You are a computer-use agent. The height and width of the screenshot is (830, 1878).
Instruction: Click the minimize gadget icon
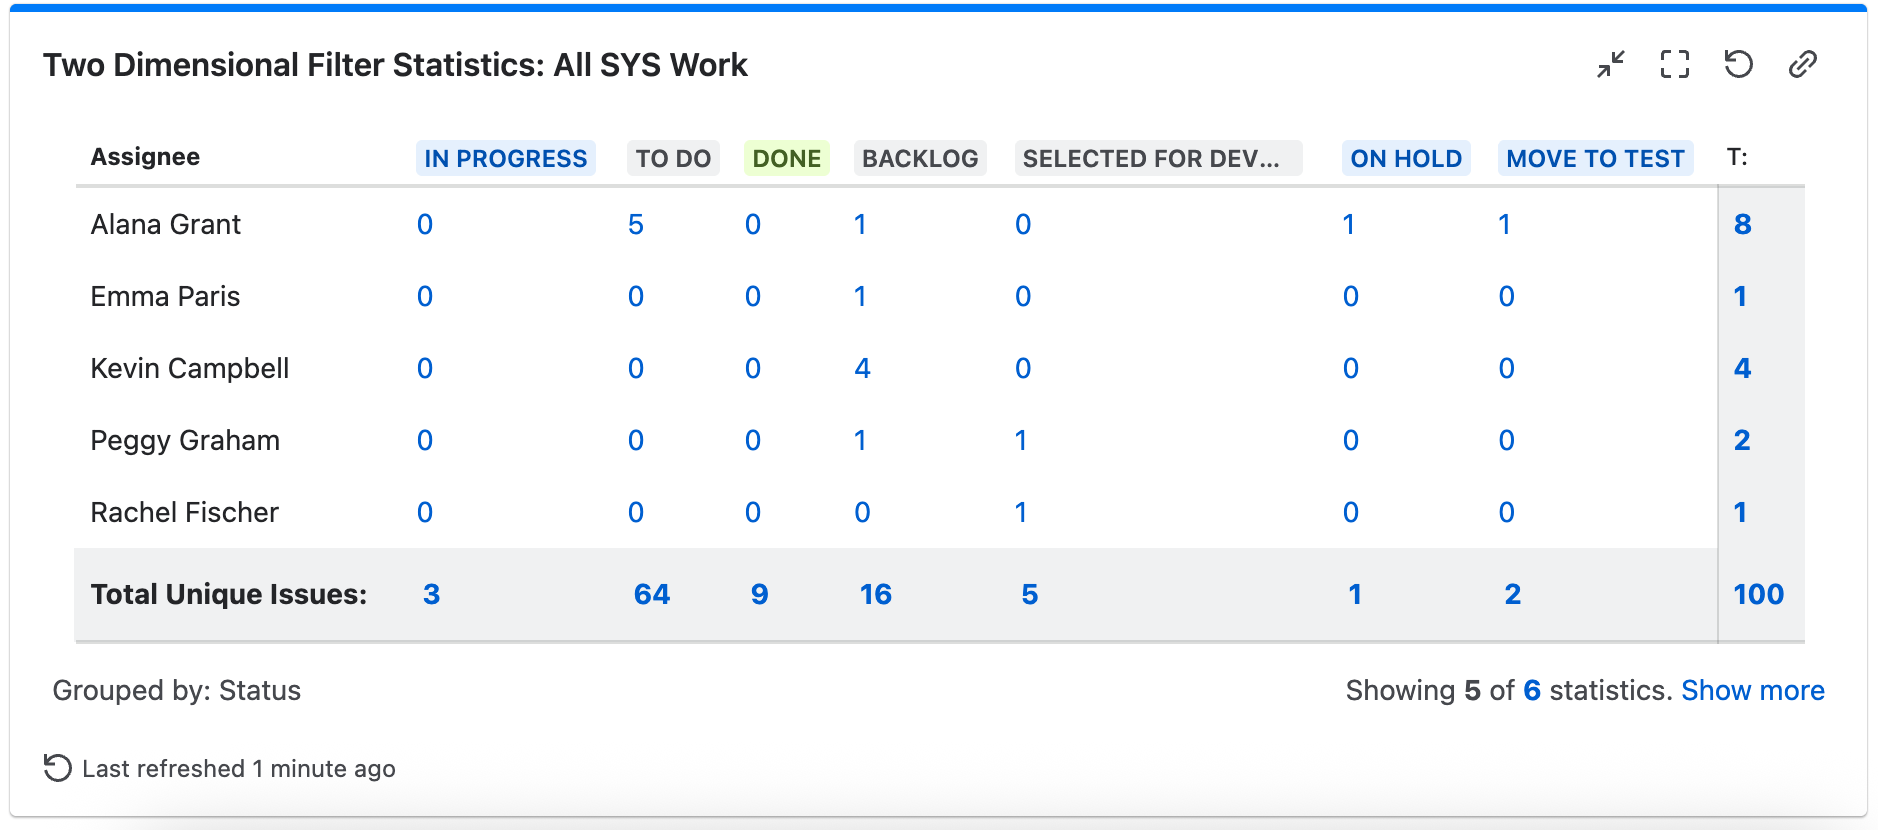pyautogui.click(x=1611, y=65)
